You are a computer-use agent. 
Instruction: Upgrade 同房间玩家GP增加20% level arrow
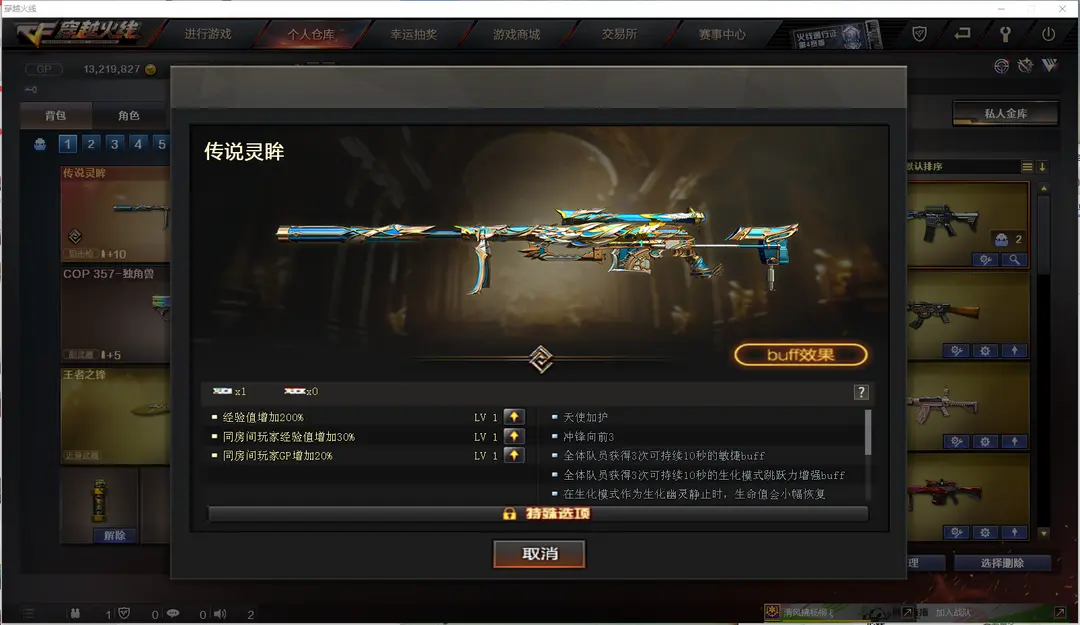tap(514, 455)
